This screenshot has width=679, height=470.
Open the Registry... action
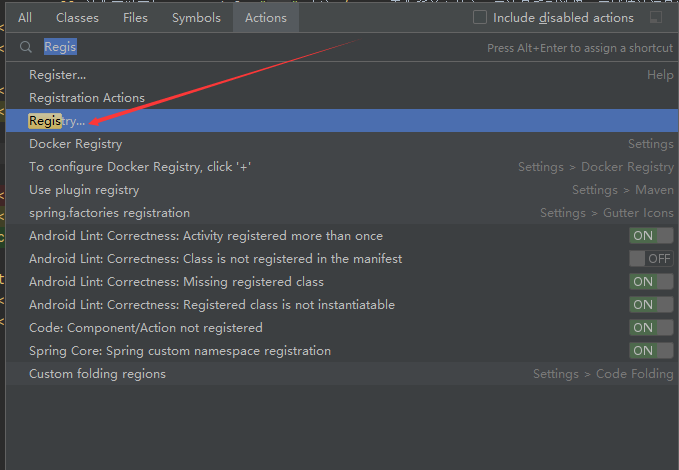pos(57,121)
